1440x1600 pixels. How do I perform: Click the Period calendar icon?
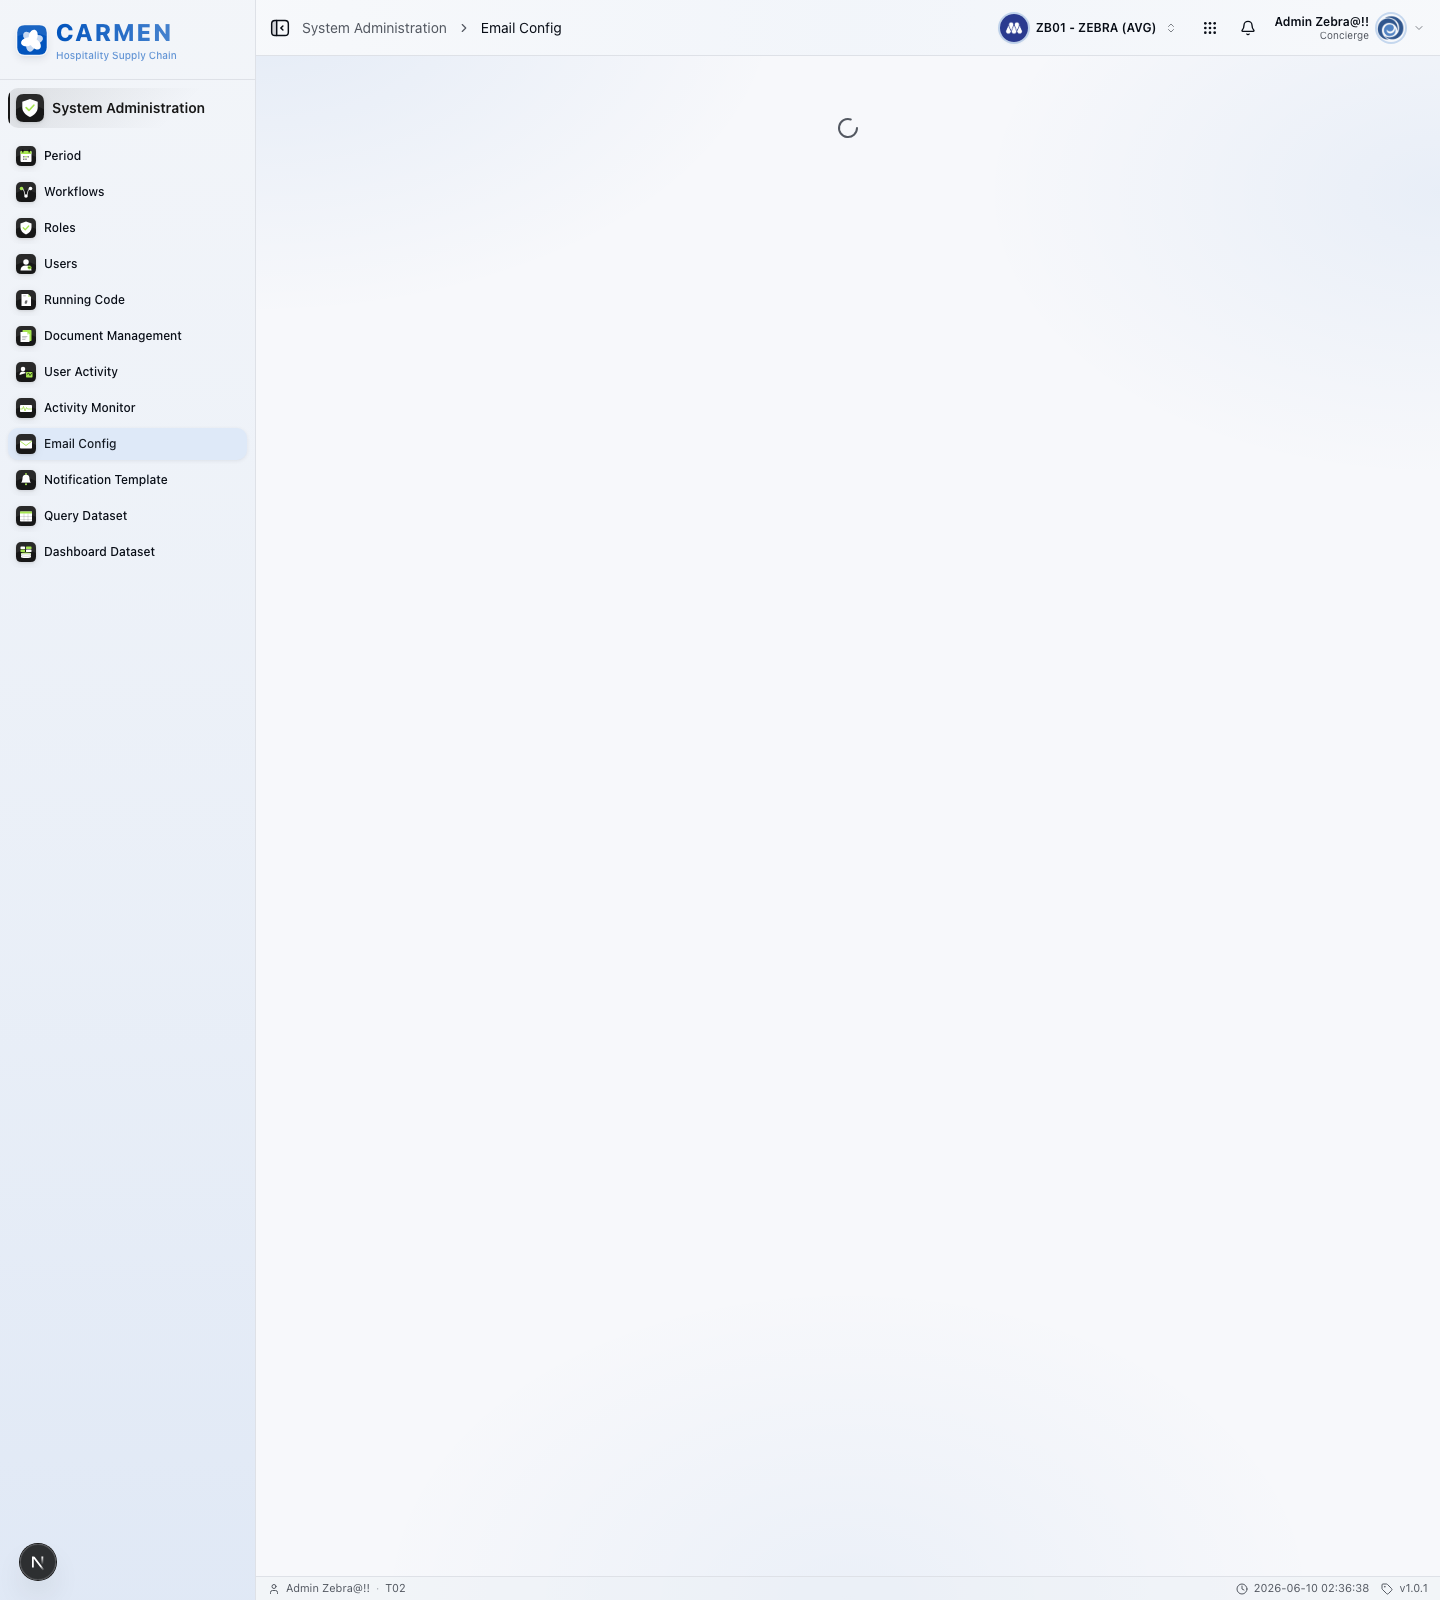26,156
